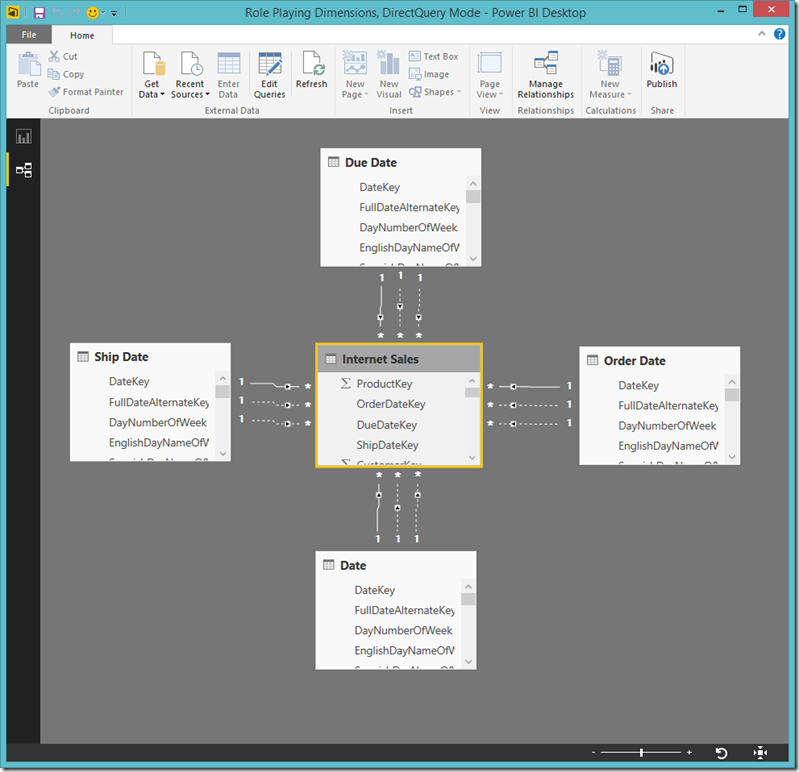This screenshot has width=799, height=772.
Task: Click the Copy icon
Action: pyautogui.click(x=54, y=74)
